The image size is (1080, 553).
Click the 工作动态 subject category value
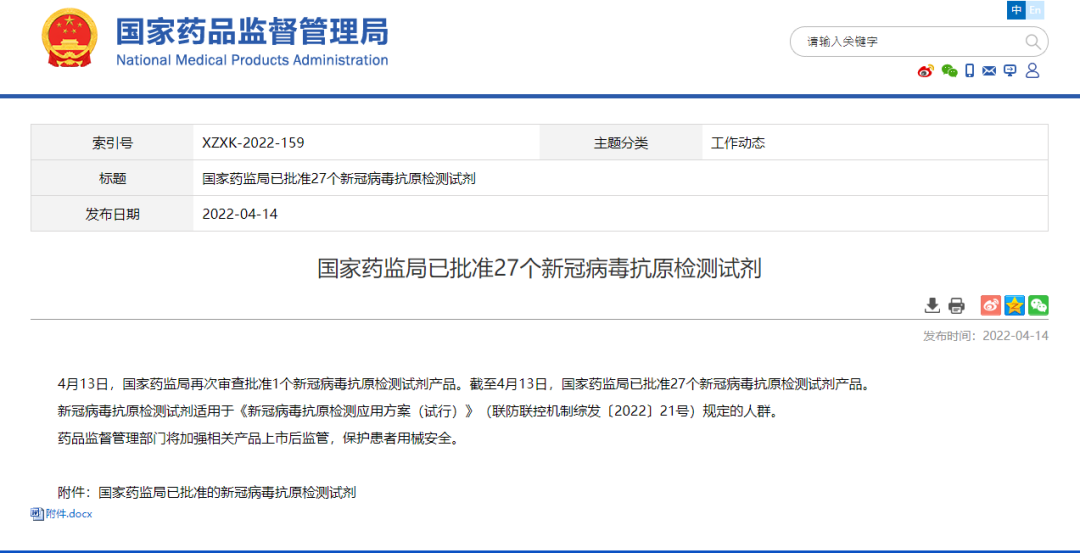(738, 143)
